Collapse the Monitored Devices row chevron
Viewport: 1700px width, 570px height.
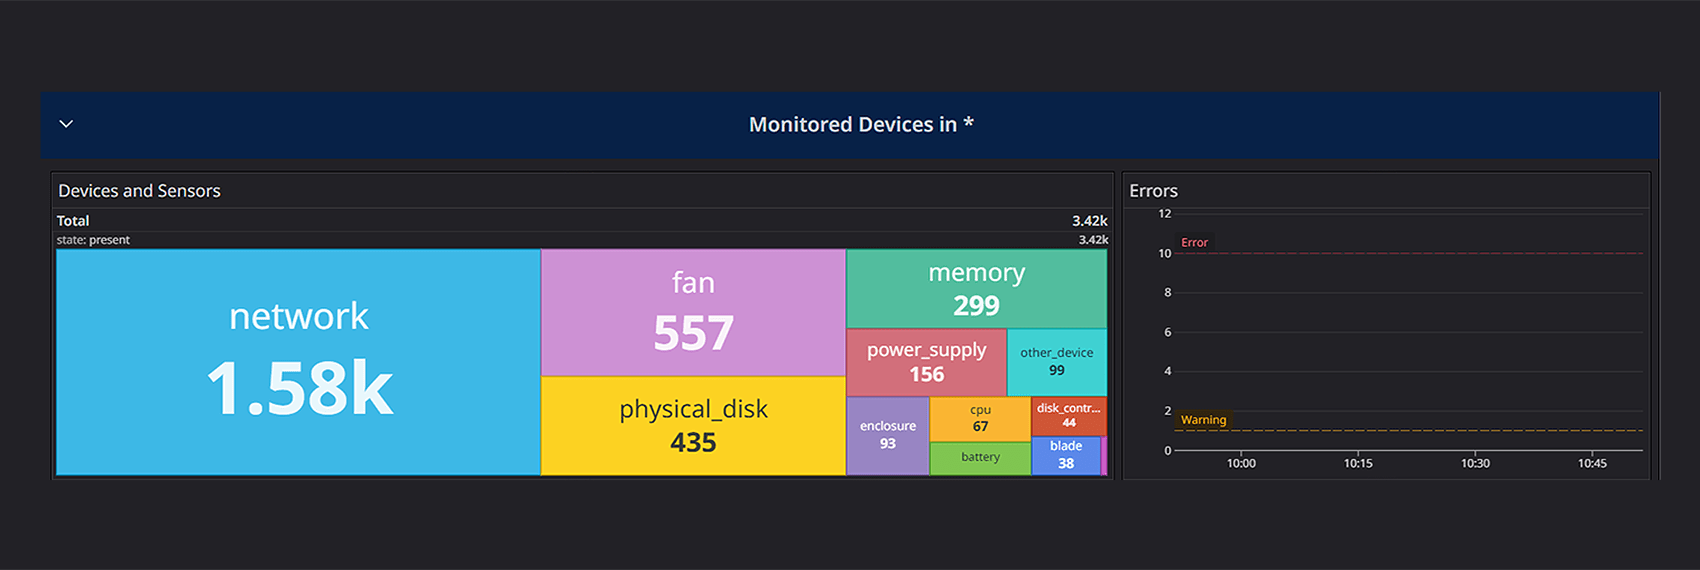pyautogui.click(x=66, y=124)
